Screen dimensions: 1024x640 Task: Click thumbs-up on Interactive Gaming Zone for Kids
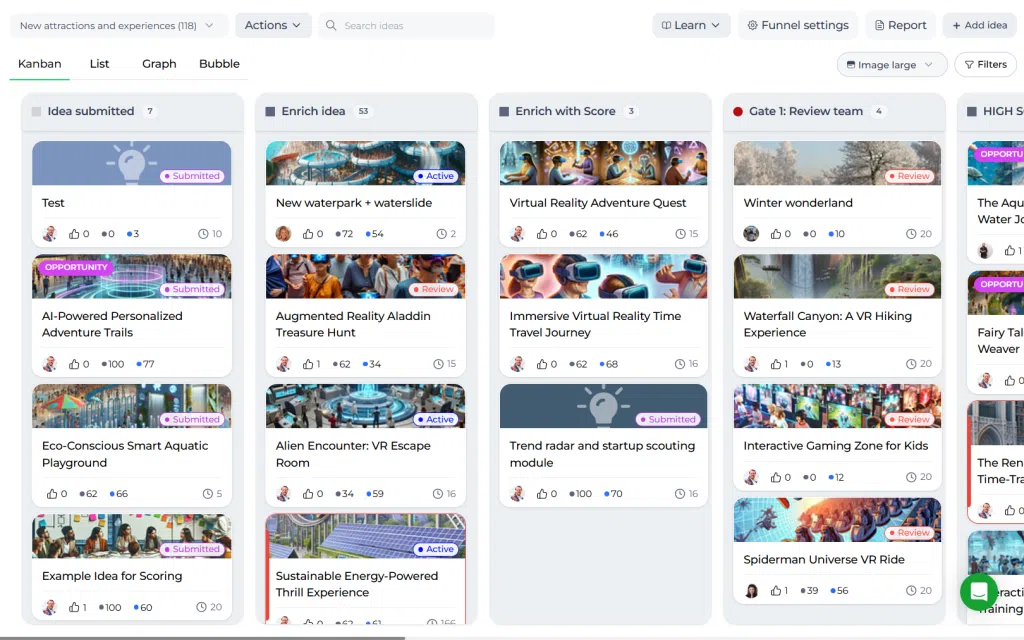775,477
